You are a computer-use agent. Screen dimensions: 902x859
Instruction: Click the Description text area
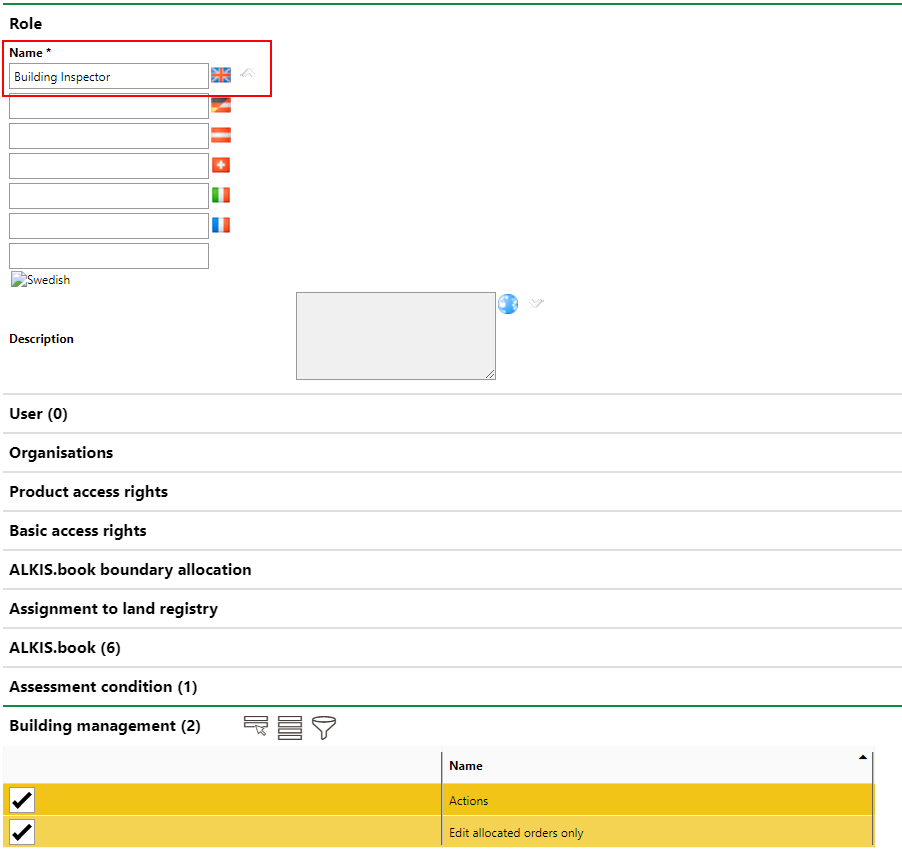[395, 336]
